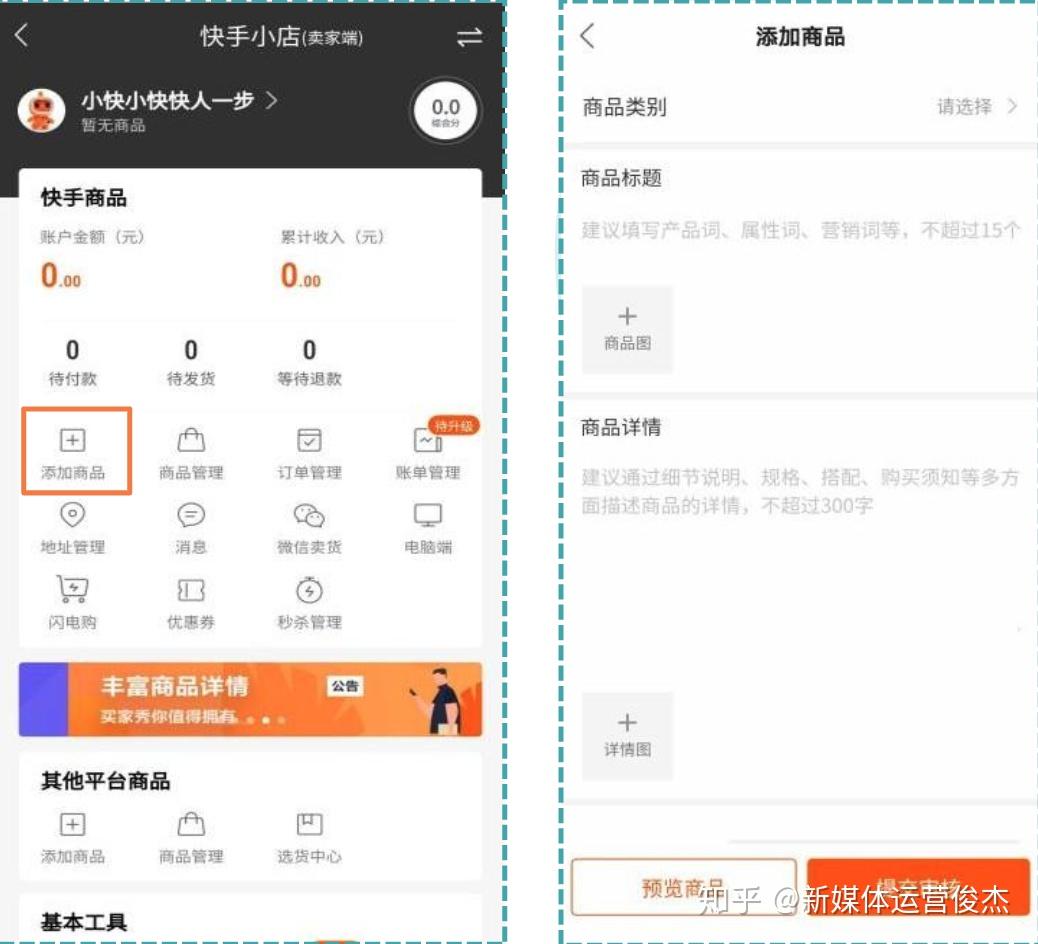Tap the switch arrows icon in shop header
1038x944 pixels.
pos(469,37)
